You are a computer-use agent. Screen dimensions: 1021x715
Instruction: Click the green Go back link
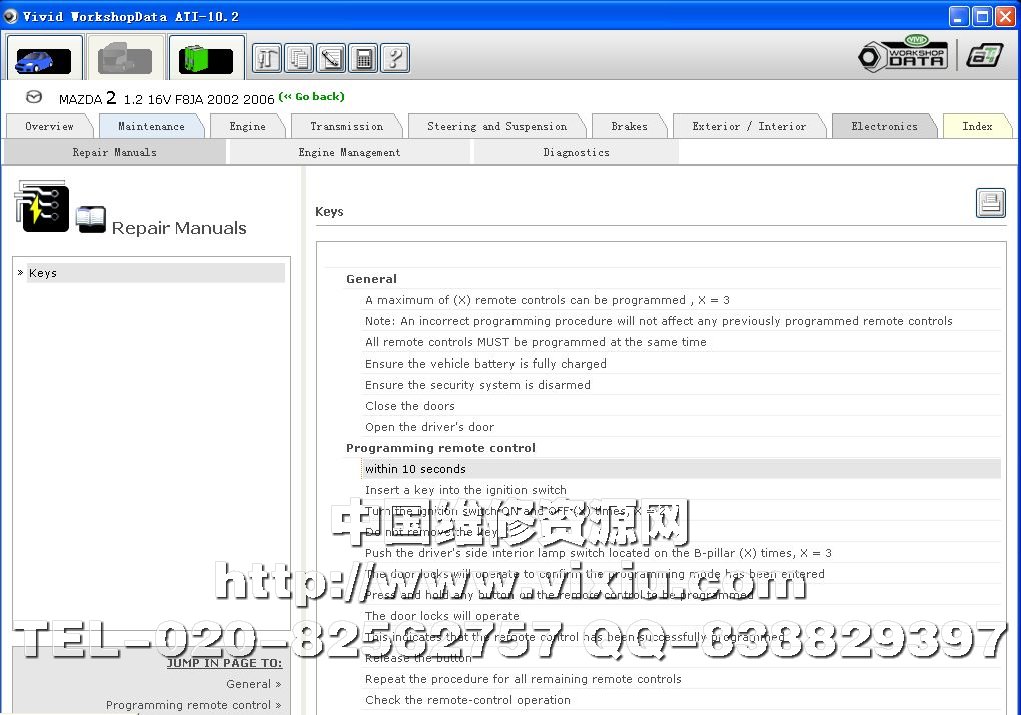click(x=311, y=97)
